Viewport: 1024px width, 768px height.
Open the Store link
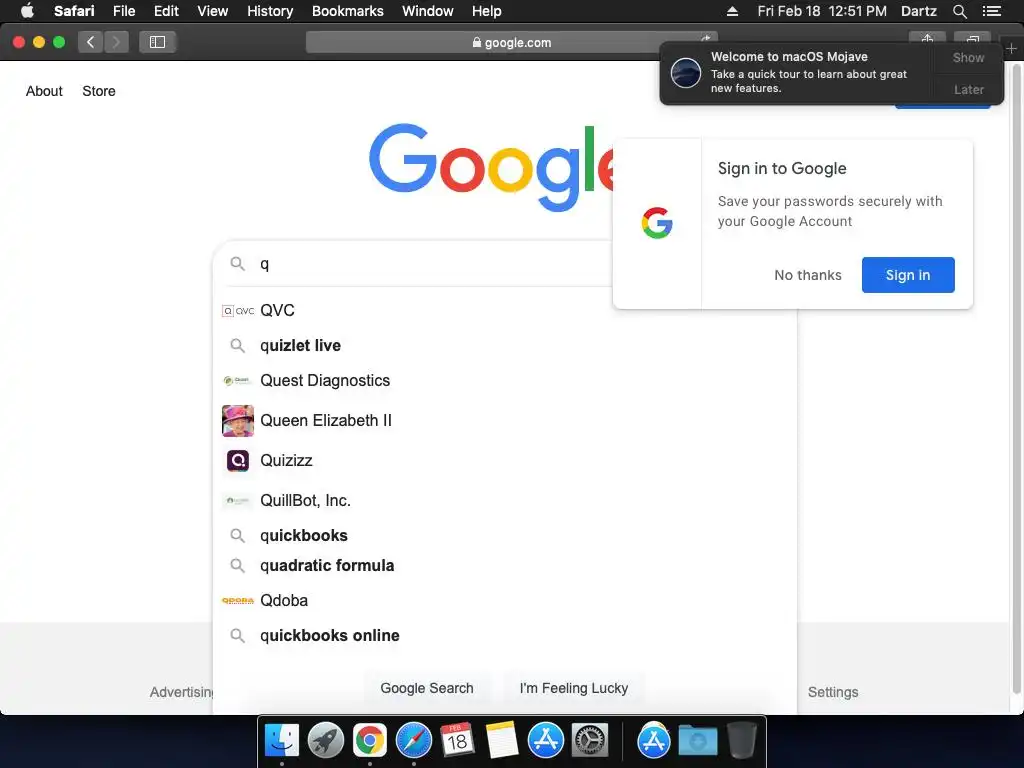click(x=99, y=91)
